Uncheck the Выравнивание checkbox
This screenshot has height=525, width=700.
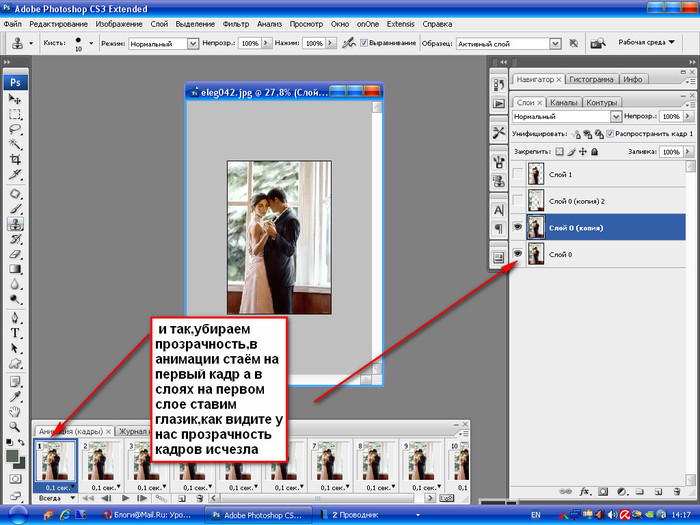click(364, 43)
